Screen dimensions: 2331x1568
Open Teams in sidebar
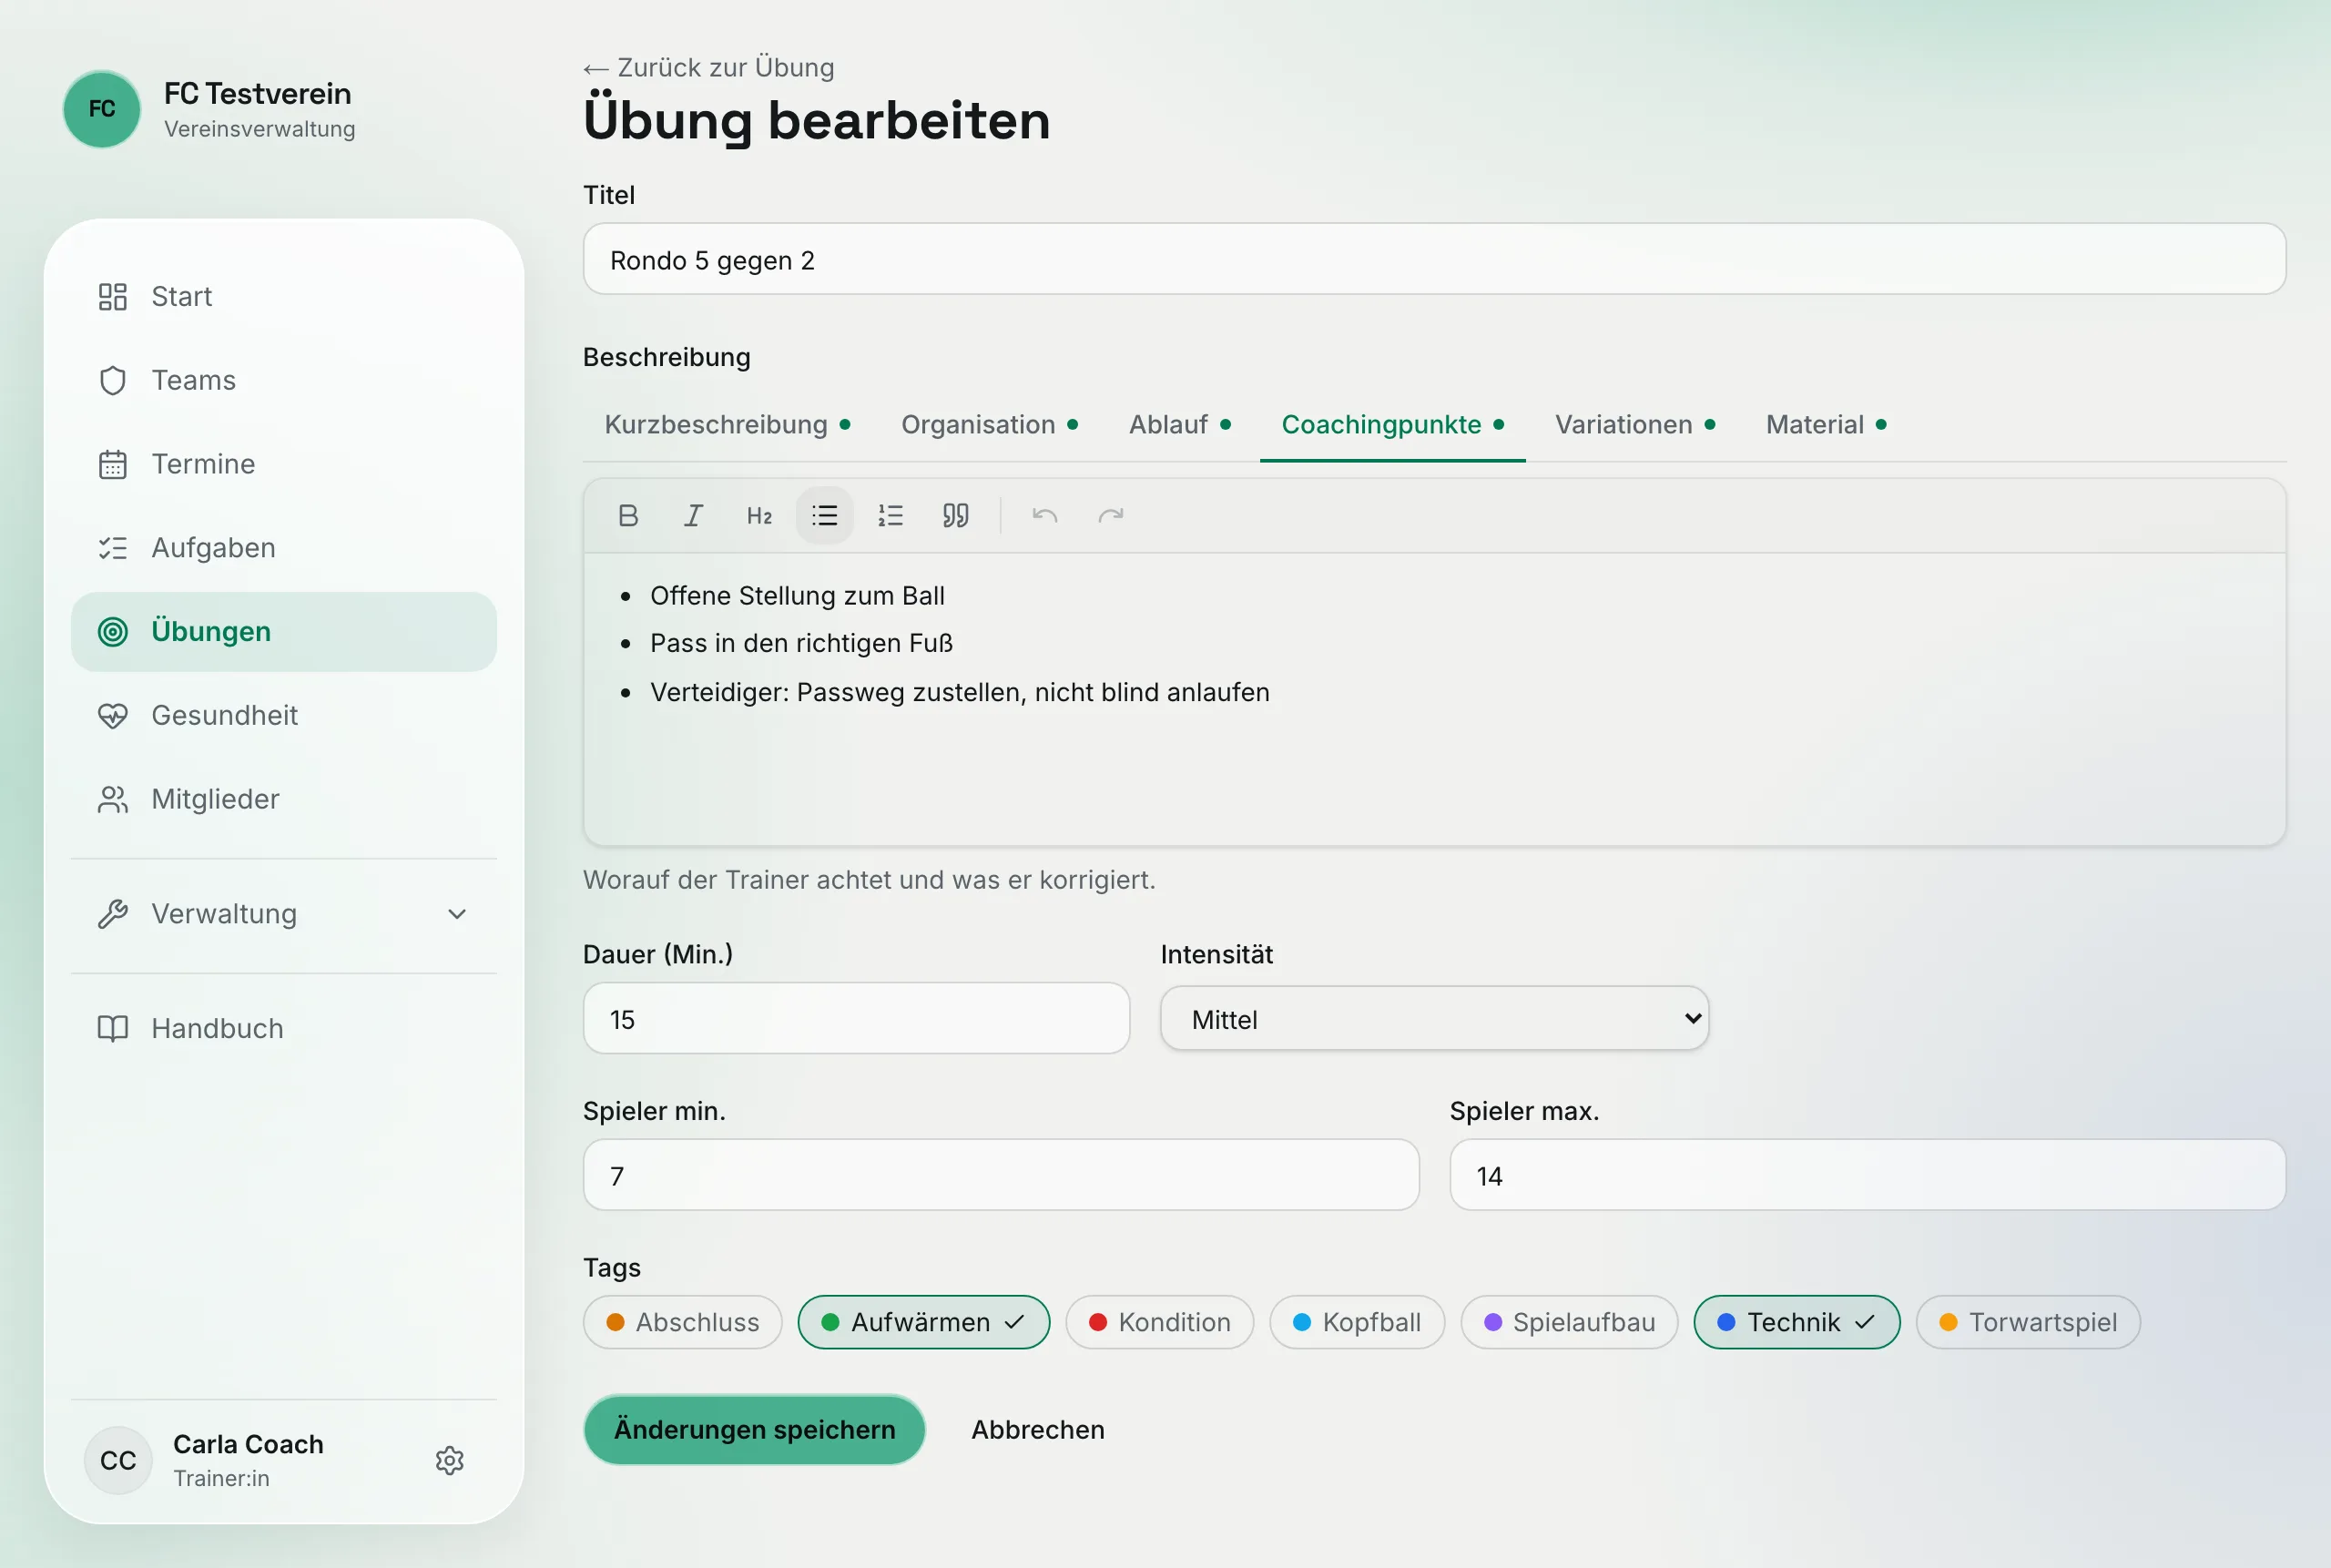point(284,381)
